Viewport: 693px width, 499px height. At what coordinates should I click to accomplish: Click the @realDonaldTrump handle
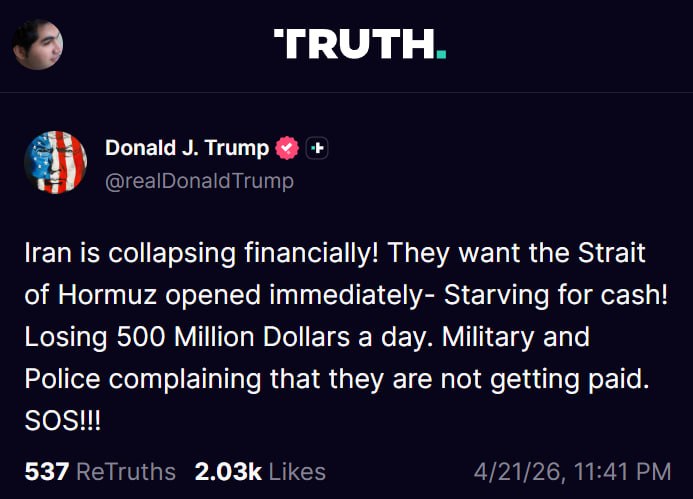coord(199,180)
